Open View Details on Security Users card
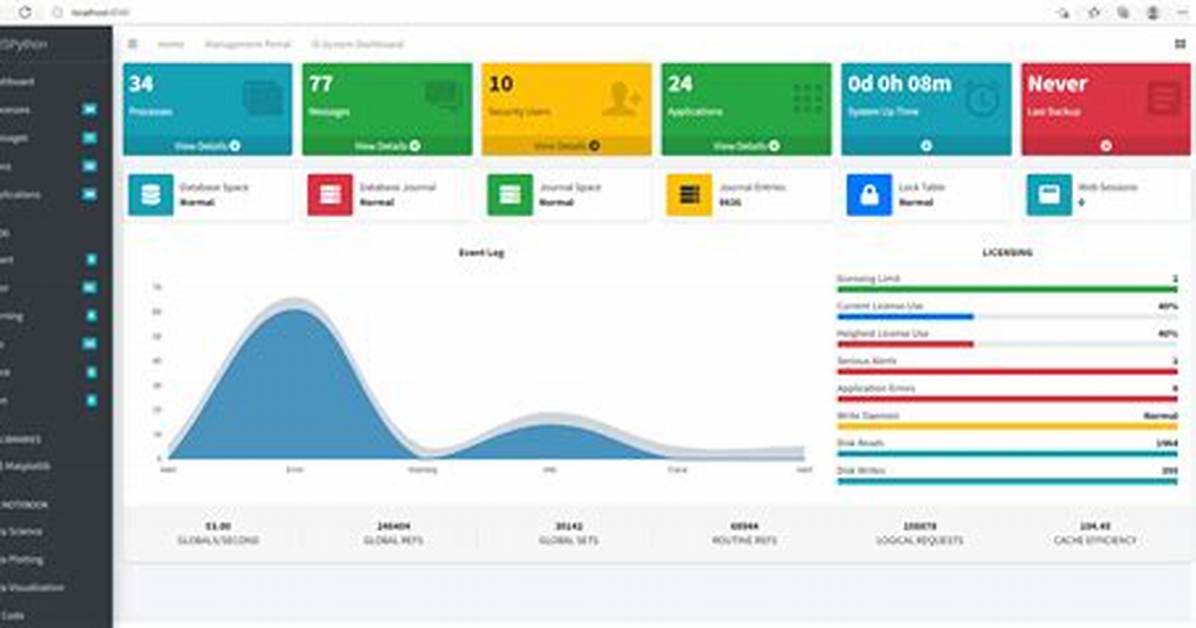 567,146
